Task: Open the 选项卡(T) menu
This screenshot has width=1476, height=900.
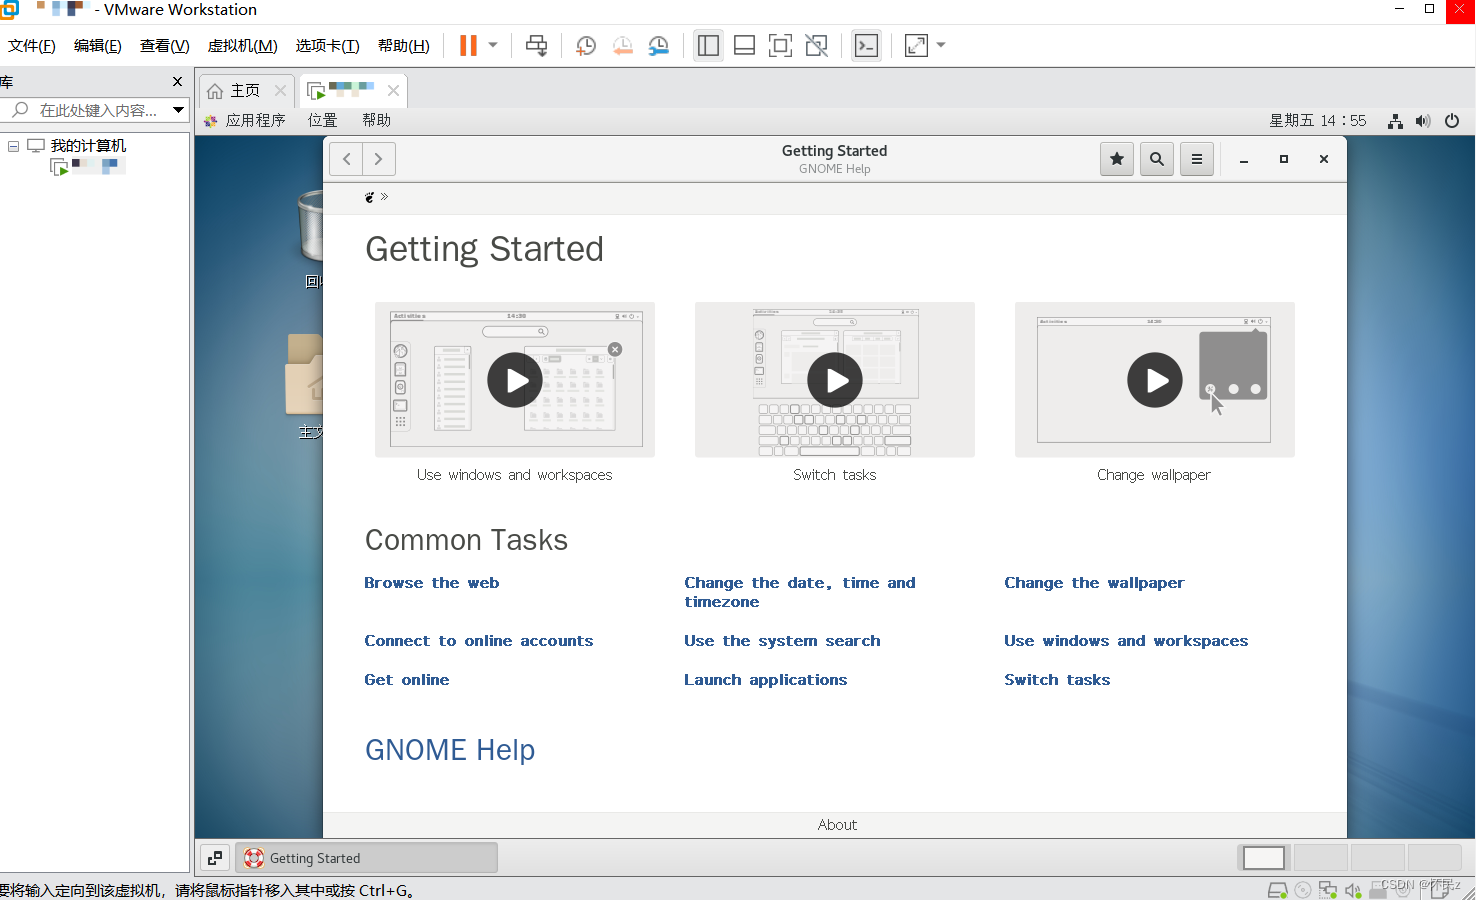Action: pyautogui.click(x=327, y=46)
